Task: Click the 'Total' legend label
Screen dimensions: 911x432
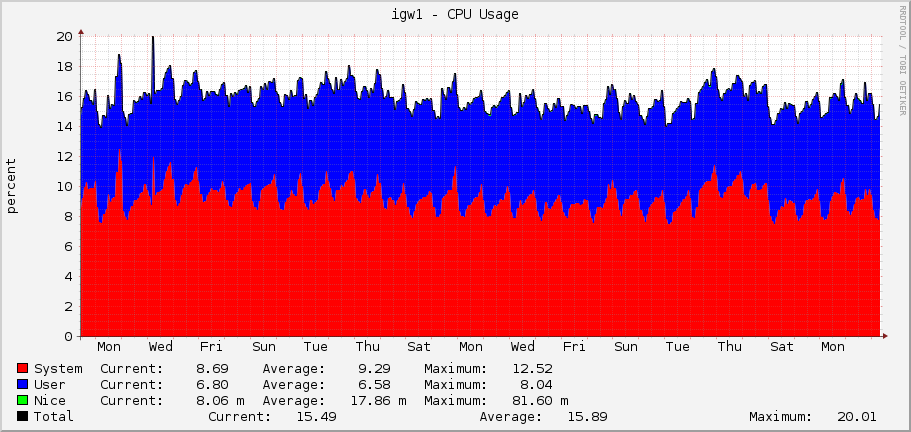Action: tap(53, 416)
